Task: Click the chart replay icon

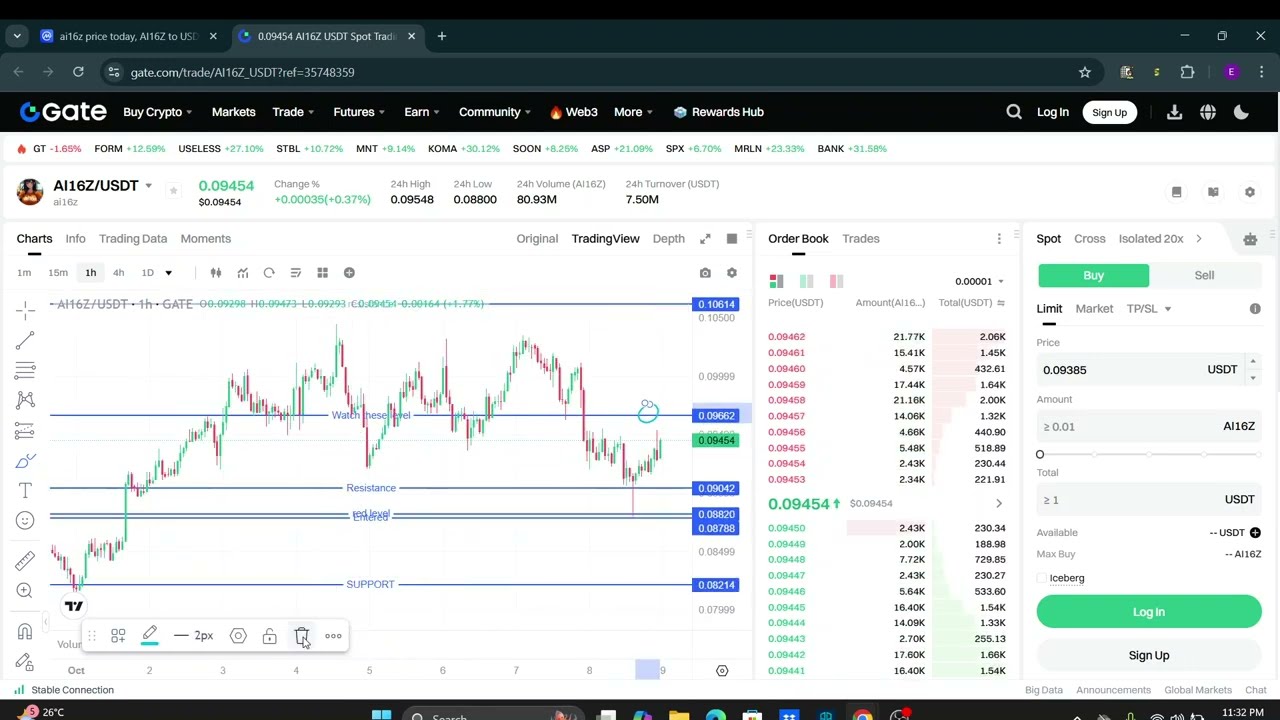Action: pyautogui.click(x=269, y=273)
